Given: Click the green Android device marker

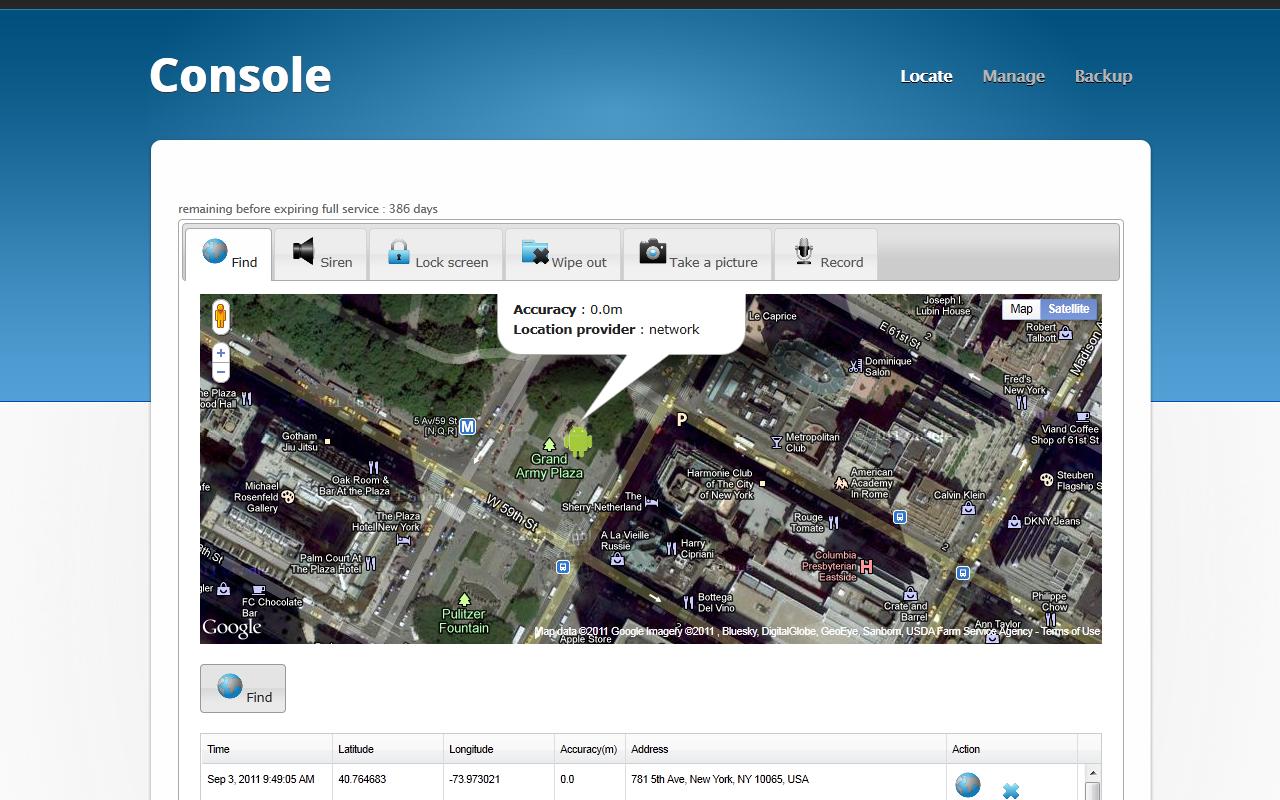Looking at the screenshot, I should pos(578,441).
